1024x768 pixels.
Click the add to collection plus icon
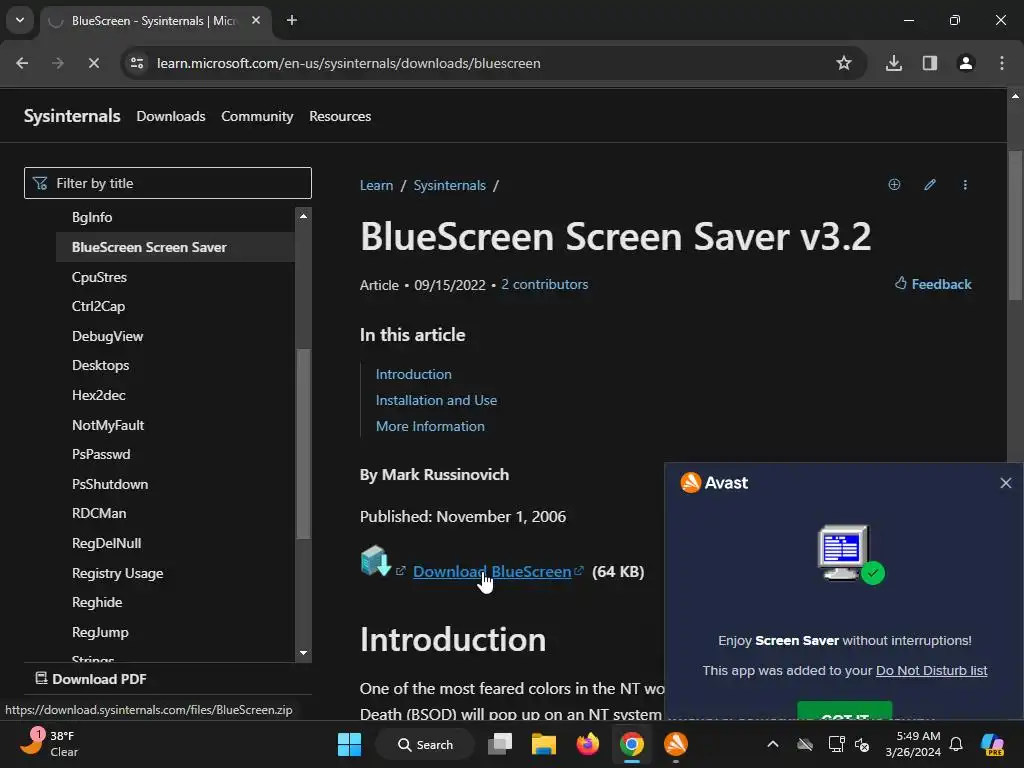[894, 185]
